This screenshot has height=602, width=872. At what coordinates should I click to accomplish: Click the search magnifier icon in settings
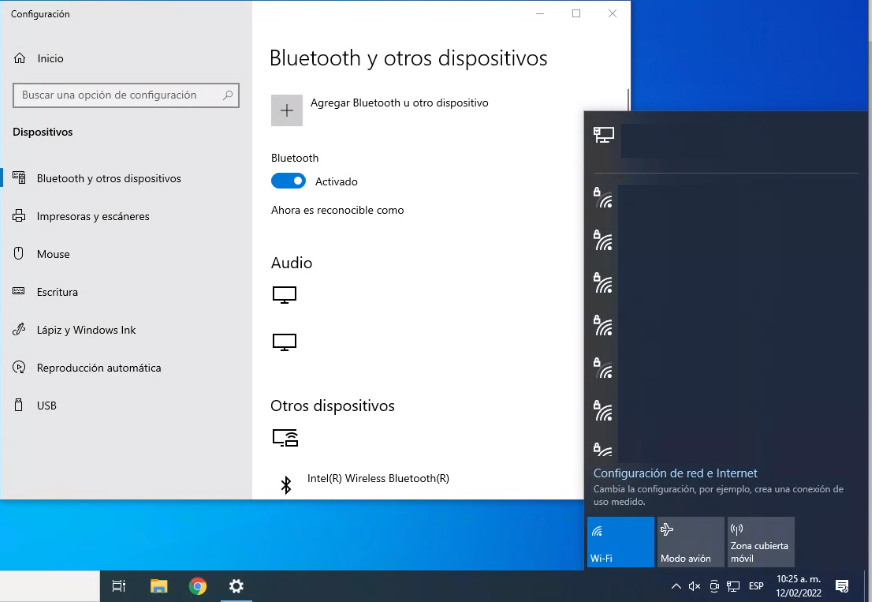point(227,95)
